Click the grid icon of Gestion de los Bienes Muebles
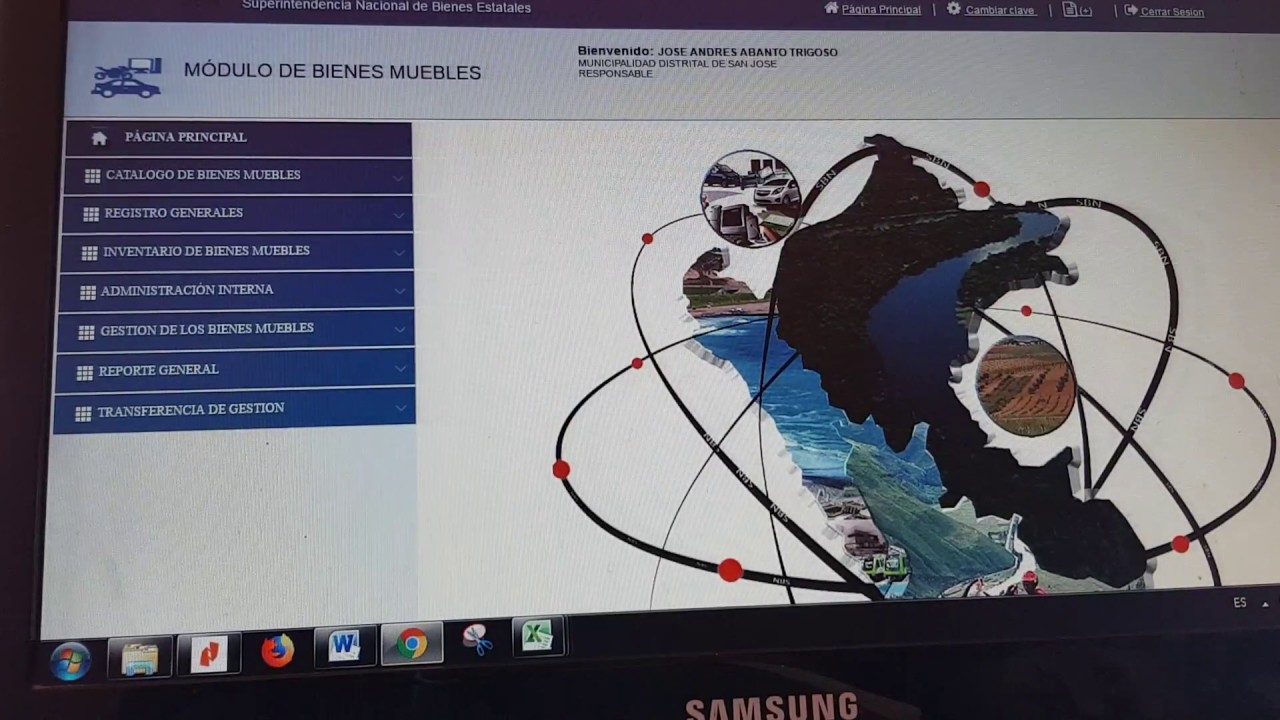Viewport: 1280px width, 720px height. click(x=86, y=331)
